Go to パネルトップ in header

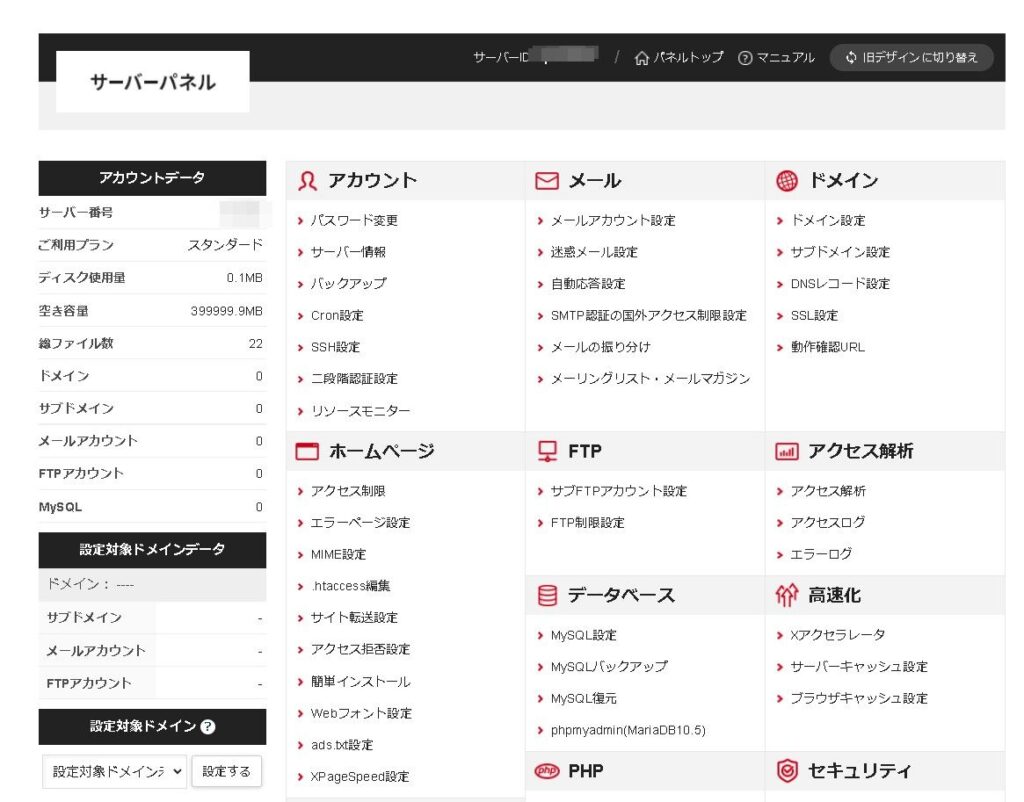pyautogui.click(x=679, y=58)
